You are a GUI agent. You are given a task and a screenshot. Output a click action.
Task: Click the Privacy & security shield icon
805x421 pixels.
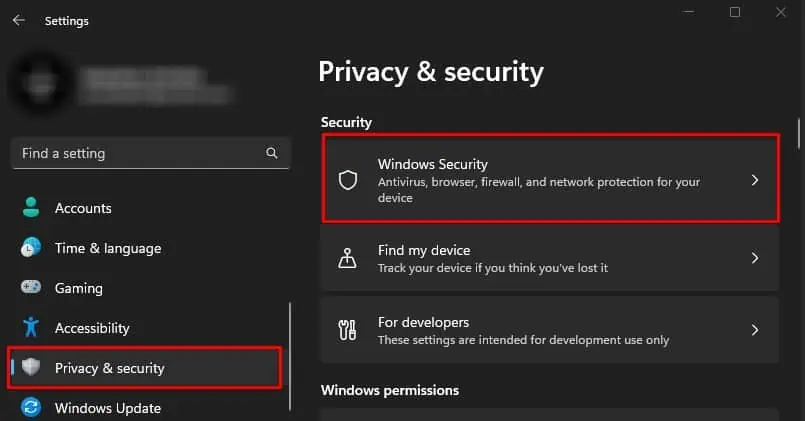[31, 368]
